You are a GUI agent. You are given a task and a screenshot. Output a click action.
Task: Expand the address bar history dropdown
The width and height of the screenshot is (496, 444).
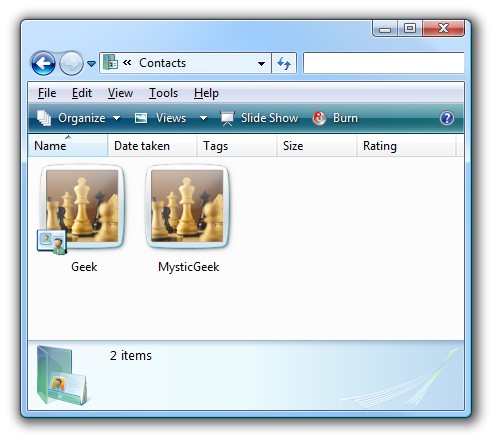(261, 63)
